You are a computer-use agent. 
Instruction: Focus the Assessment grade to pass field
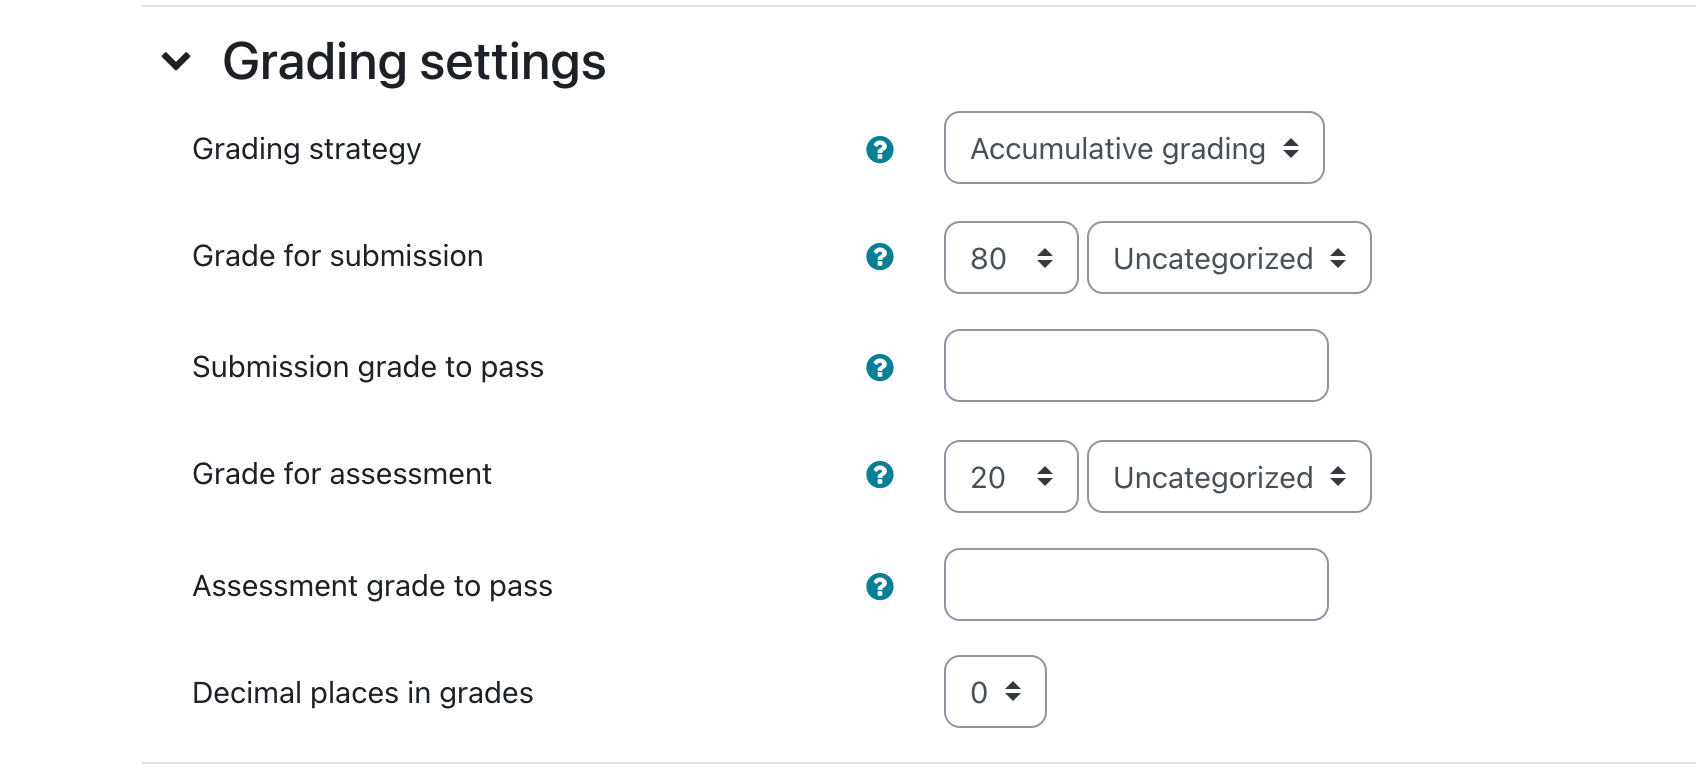click(1136, 585)
